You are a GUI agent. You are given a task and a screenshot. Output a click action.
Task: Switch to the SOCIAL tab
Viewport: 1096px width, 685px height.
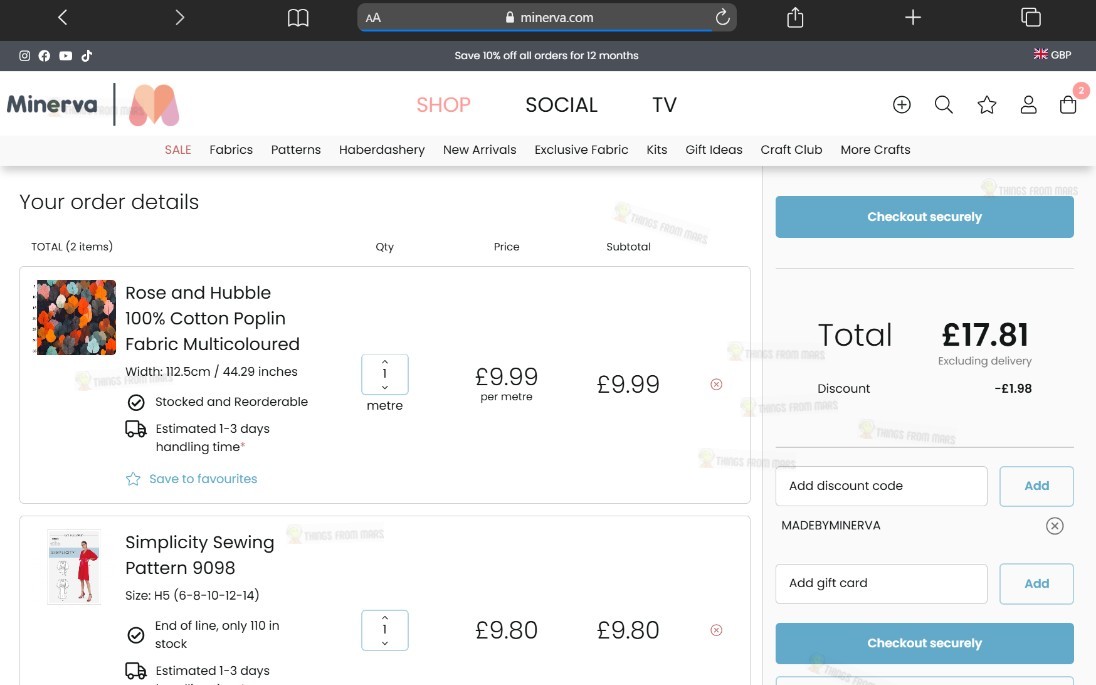tap(561, 105)
